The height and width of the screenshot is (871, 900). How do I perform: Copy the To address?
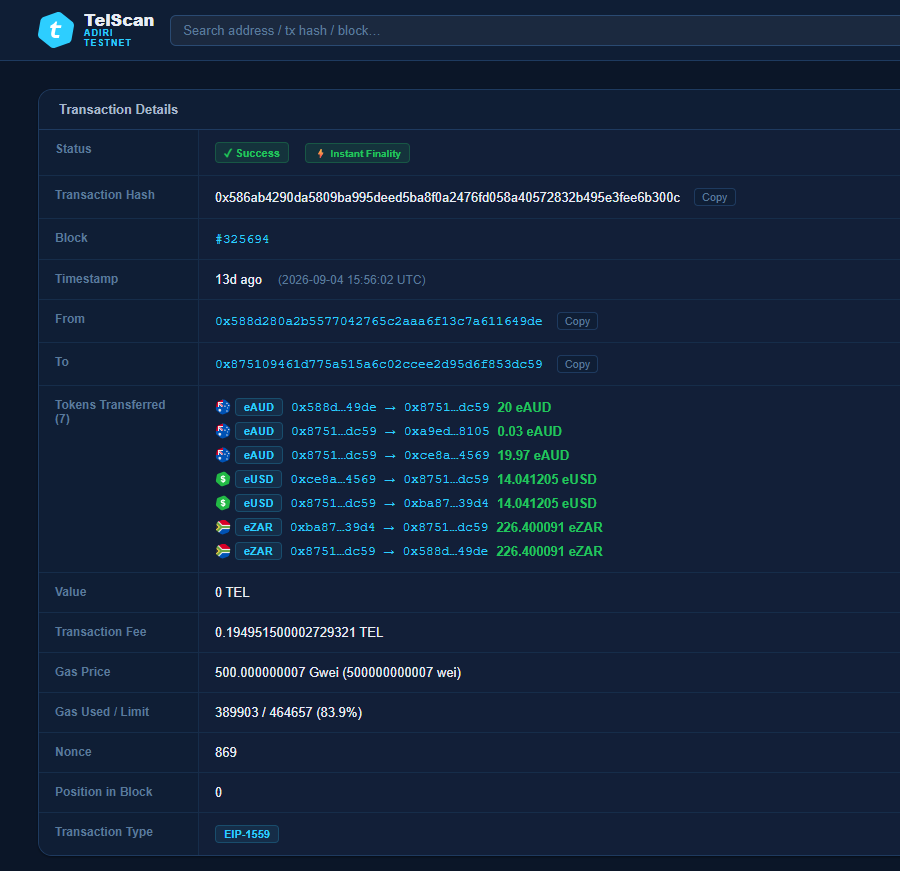tap(577, 364)
